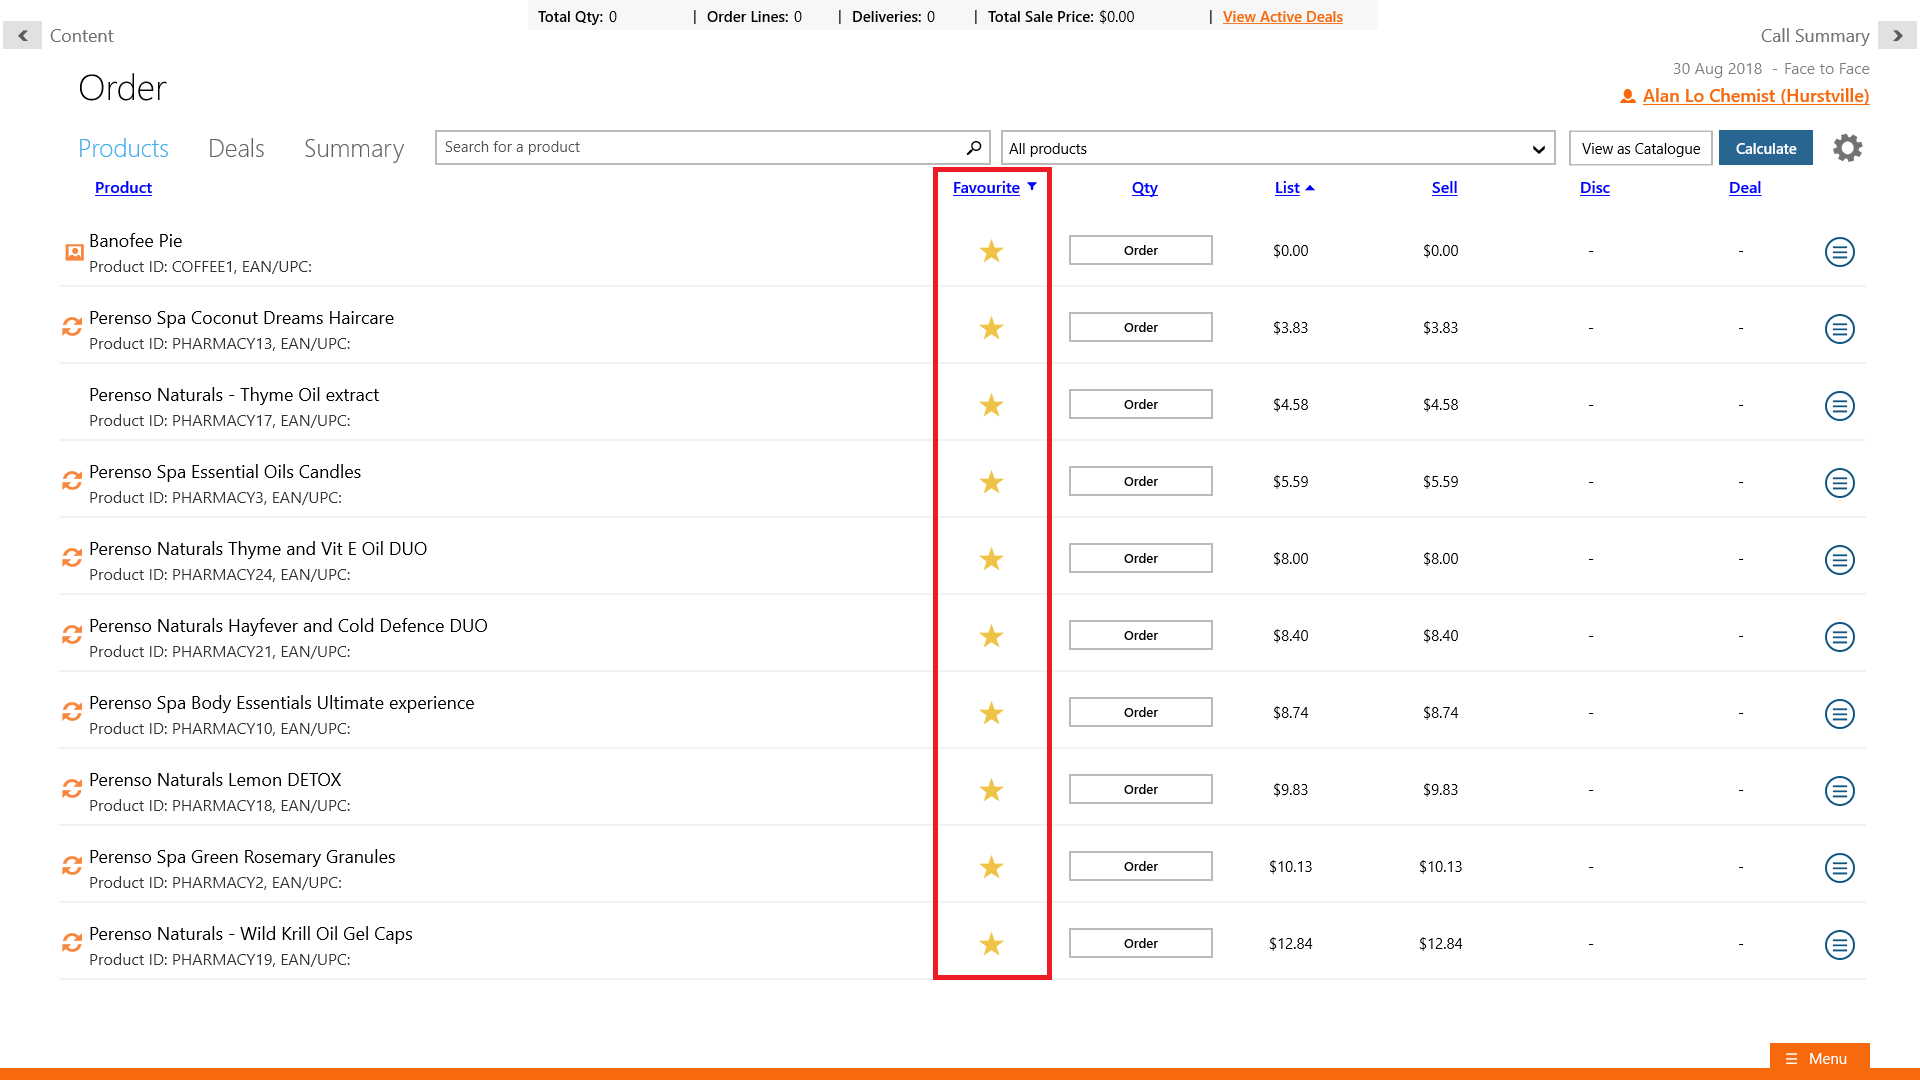Sort by List price column
Viewport: 1920px width, 1080px height.
1287,188
